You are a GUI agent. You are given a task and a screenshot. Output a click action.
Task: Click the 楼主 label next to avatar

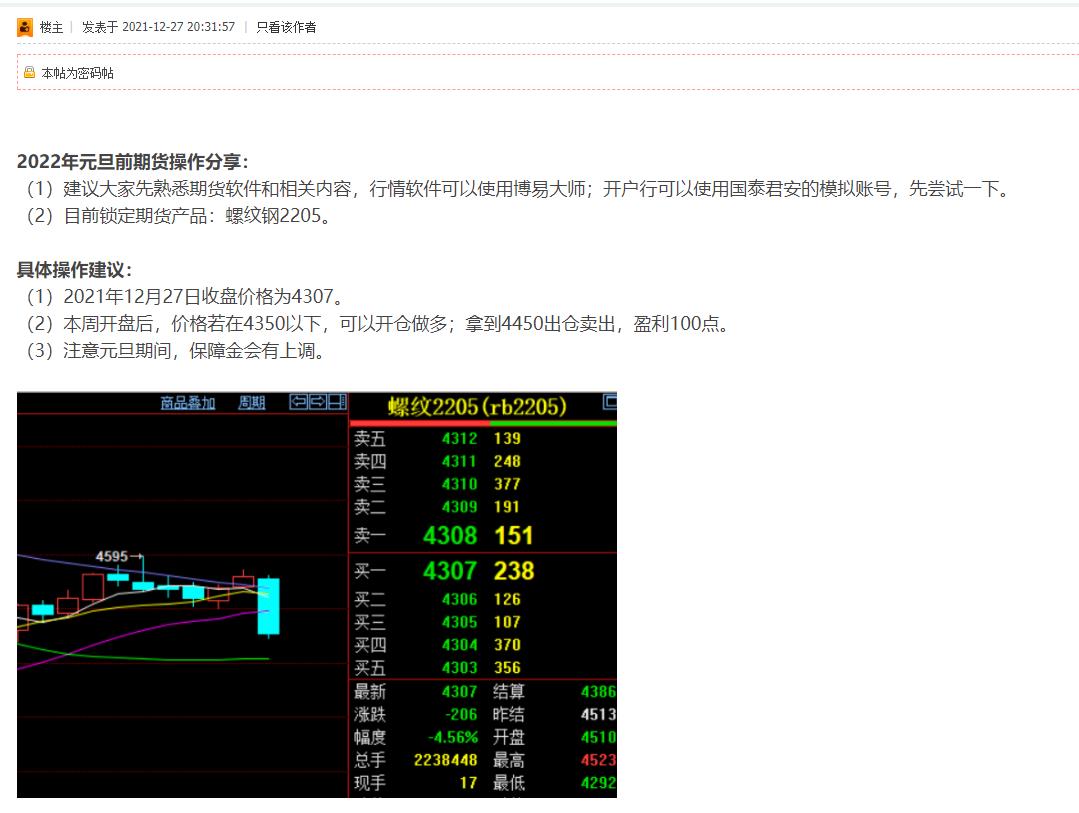click(x=51, y=27)
